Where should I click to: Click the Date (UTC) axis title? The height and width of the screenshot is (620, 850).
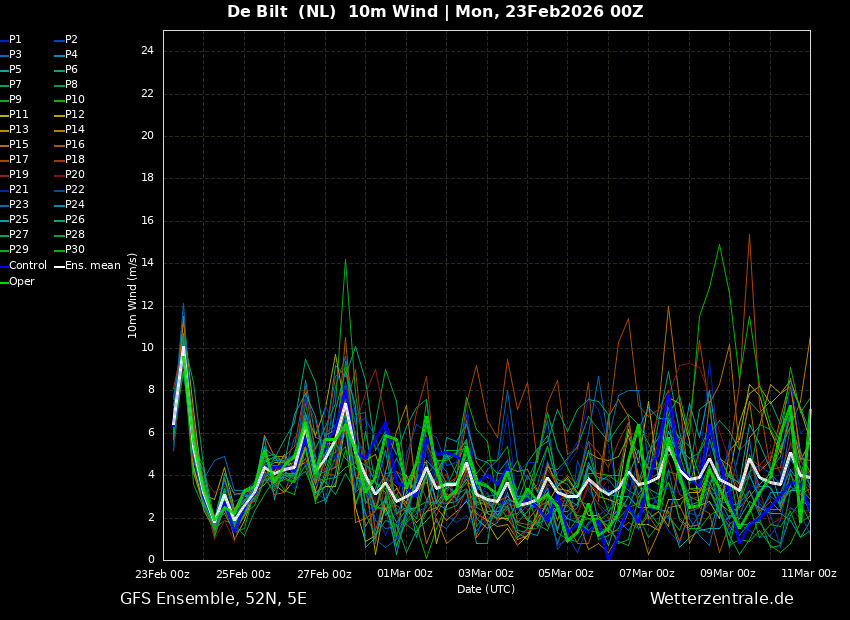tap(486, 589)
